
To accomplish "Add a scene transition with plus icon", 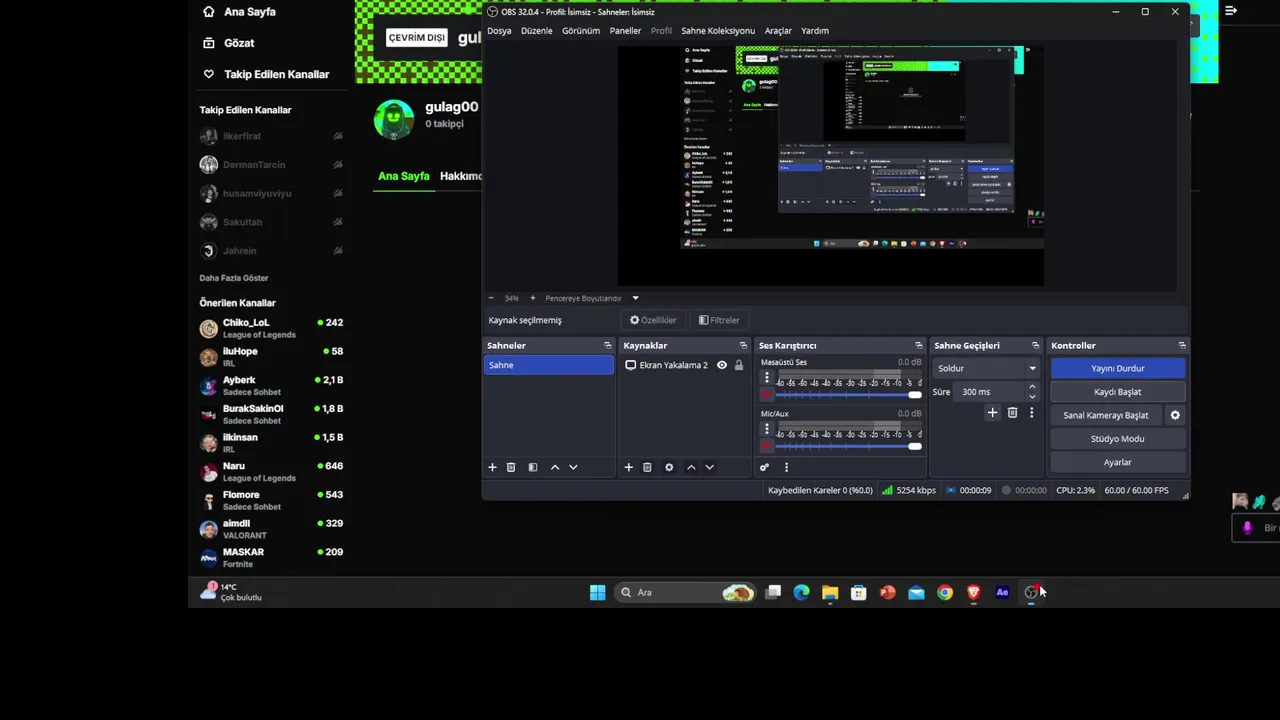I will pyautogui.click(x=992, y=412).
